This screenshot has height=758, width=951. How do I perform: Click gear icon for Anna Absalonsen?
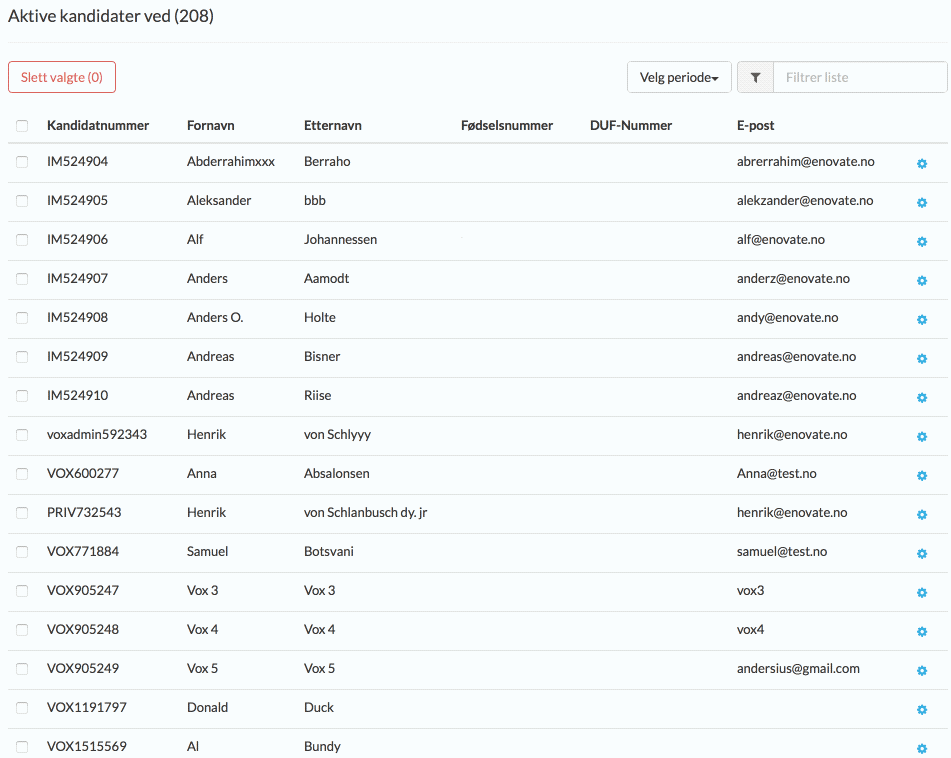tap(922, 475)
